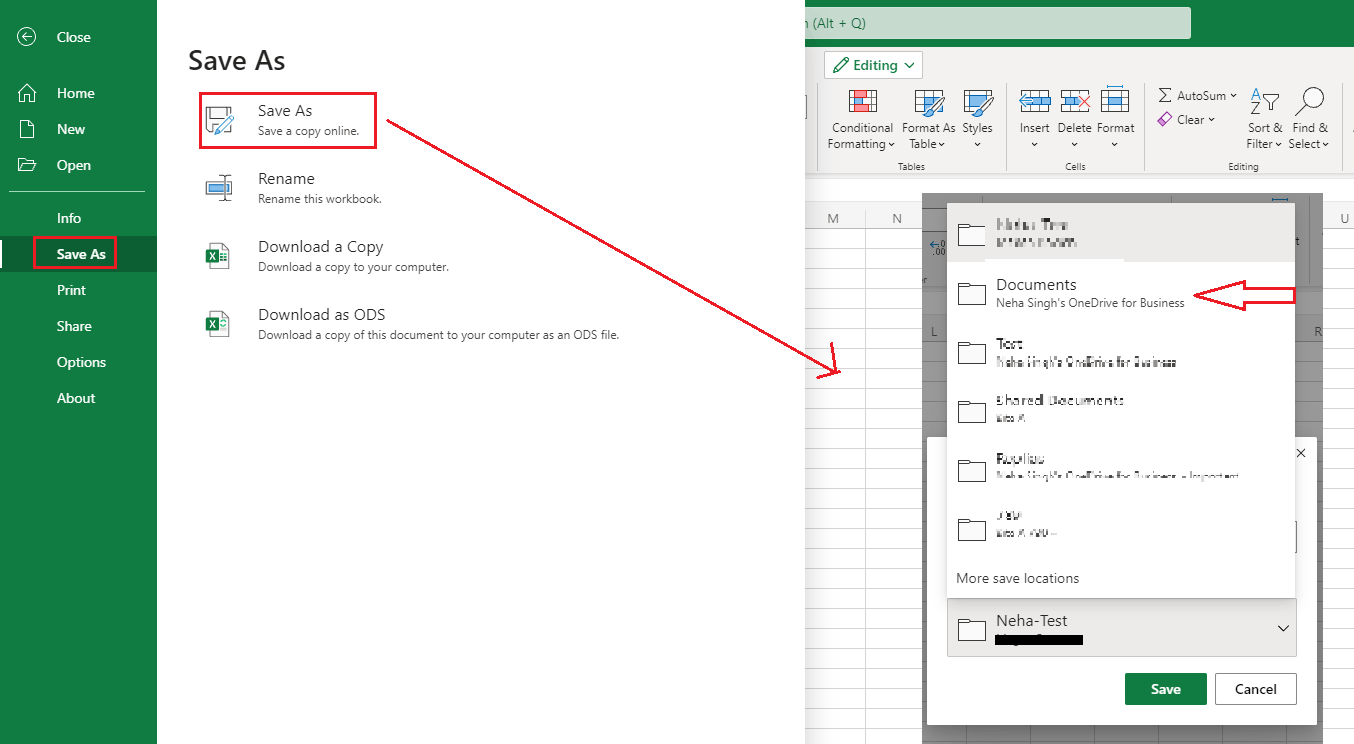Select column M header

832,219
